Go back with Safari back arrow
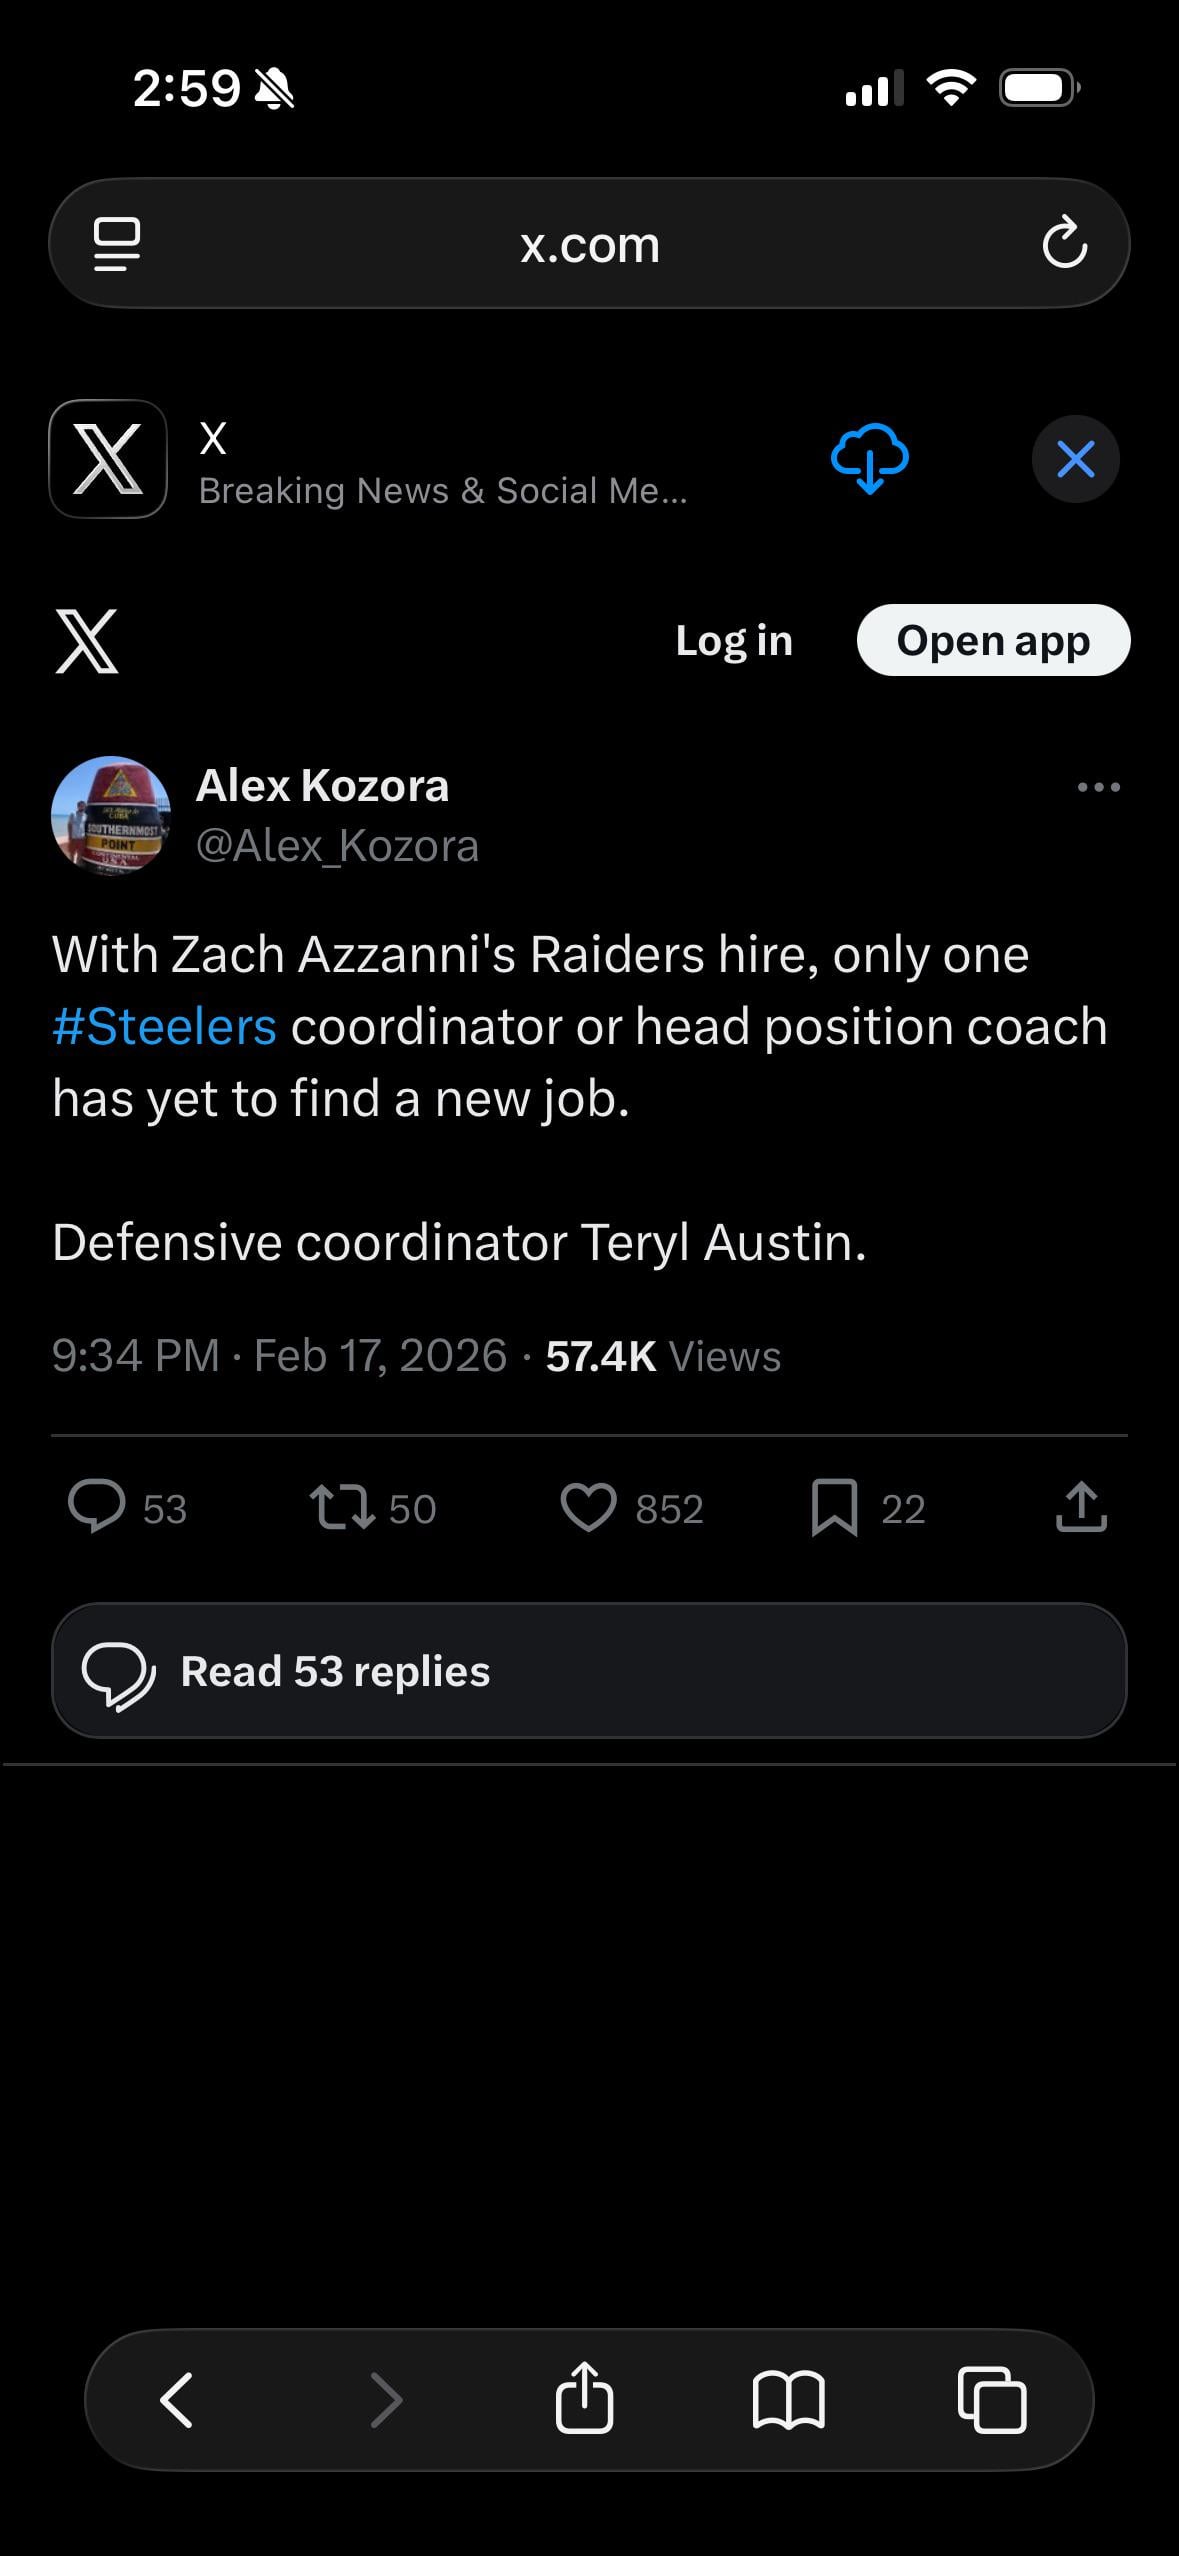This screenshot has height=2556, width=1179. click(177, 2399)
